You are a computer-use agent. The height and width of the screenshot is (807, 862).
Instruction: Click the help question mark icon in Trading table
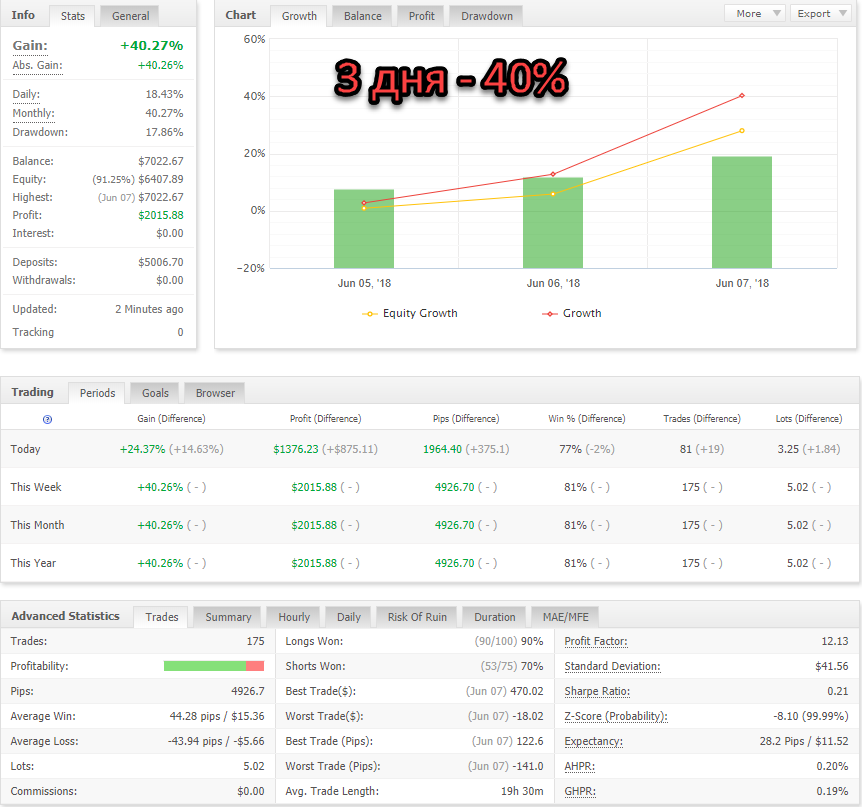(x=47, y=419)
